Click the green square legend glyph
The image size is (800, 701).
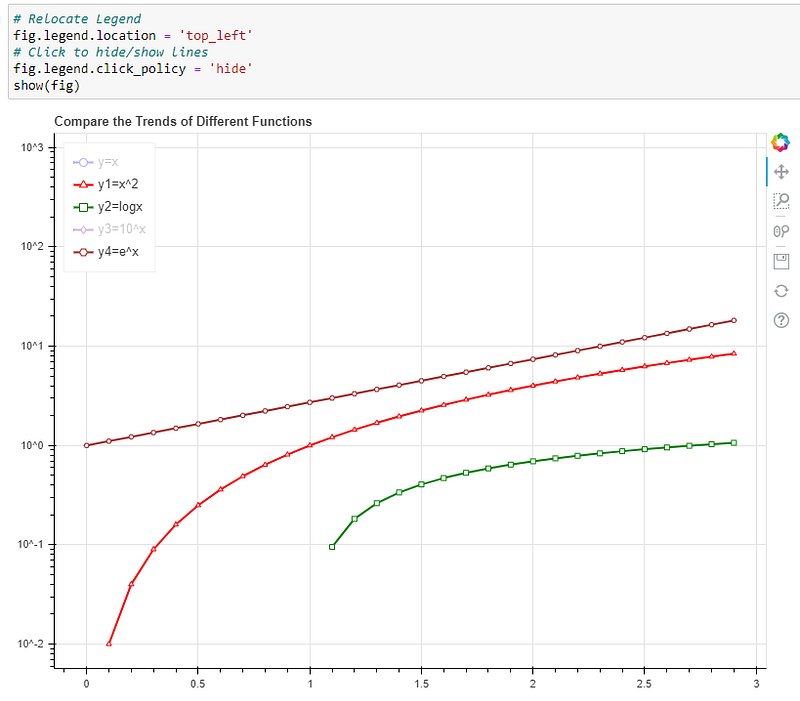tap(83, 207)
